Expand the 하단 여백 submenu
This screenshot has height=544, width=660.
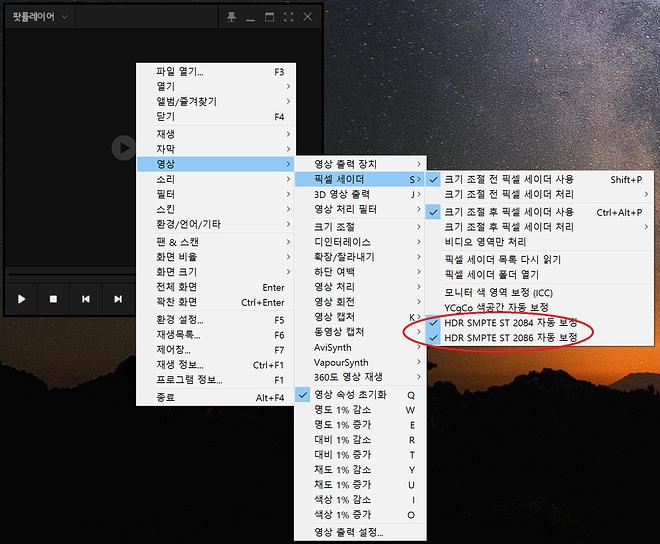point(360,272)
